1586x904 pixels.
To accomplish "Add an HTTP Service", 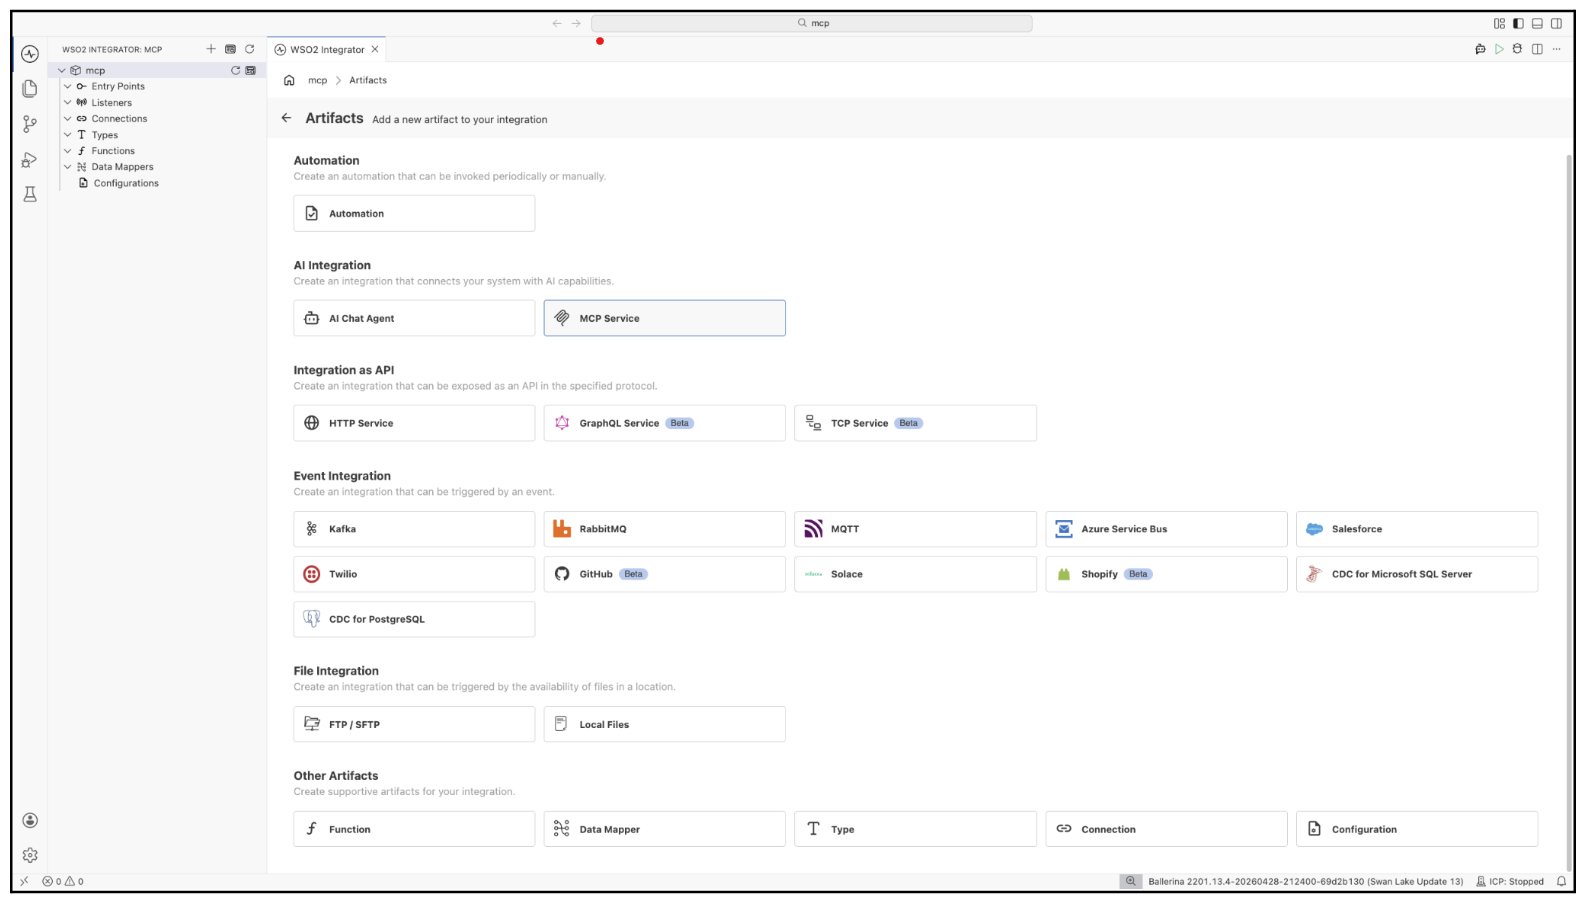I will coord(414,423).
